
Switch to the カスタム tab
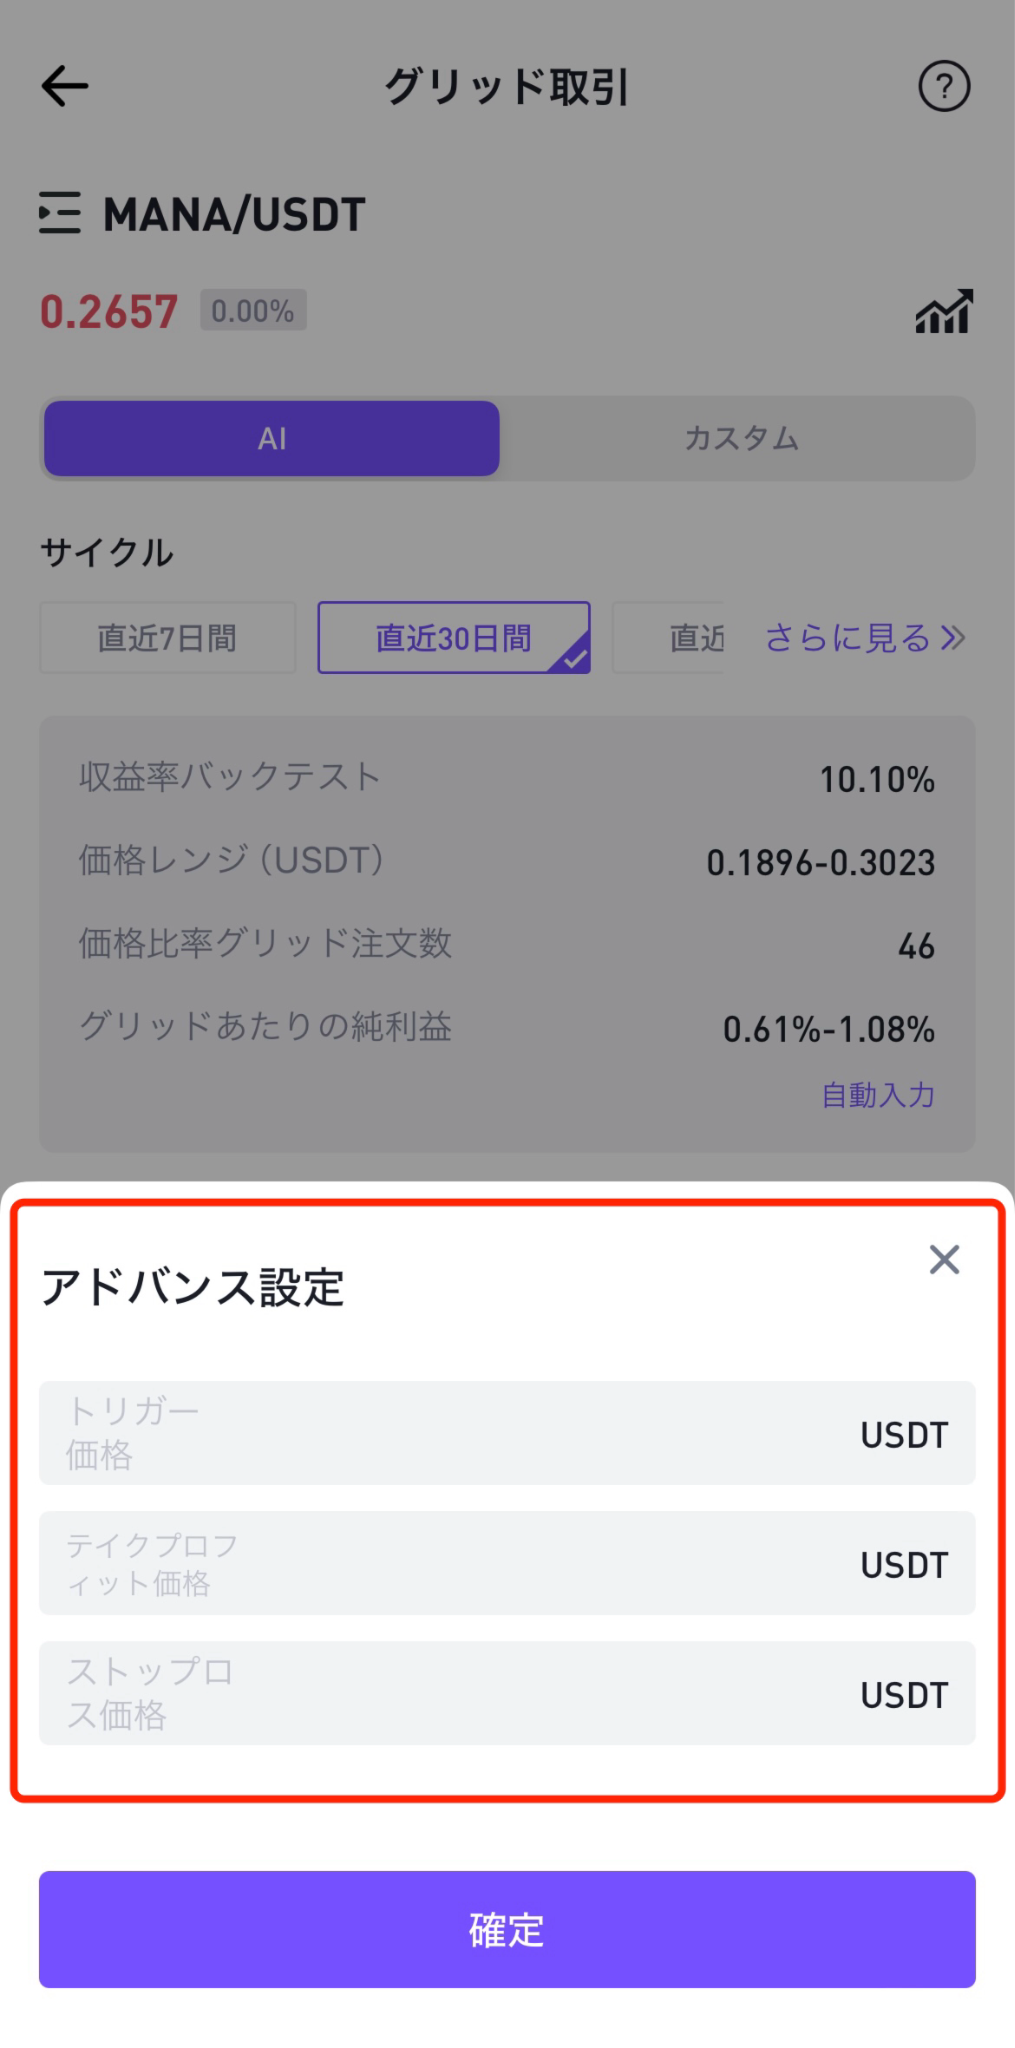[741, 438]
